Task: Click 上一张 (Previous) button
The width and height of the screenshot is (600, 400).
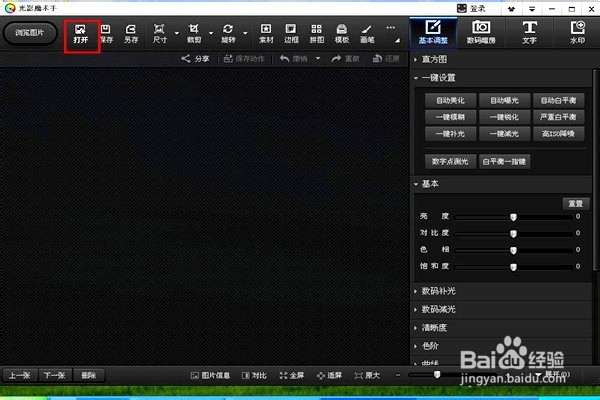Action: coord(20,376)
